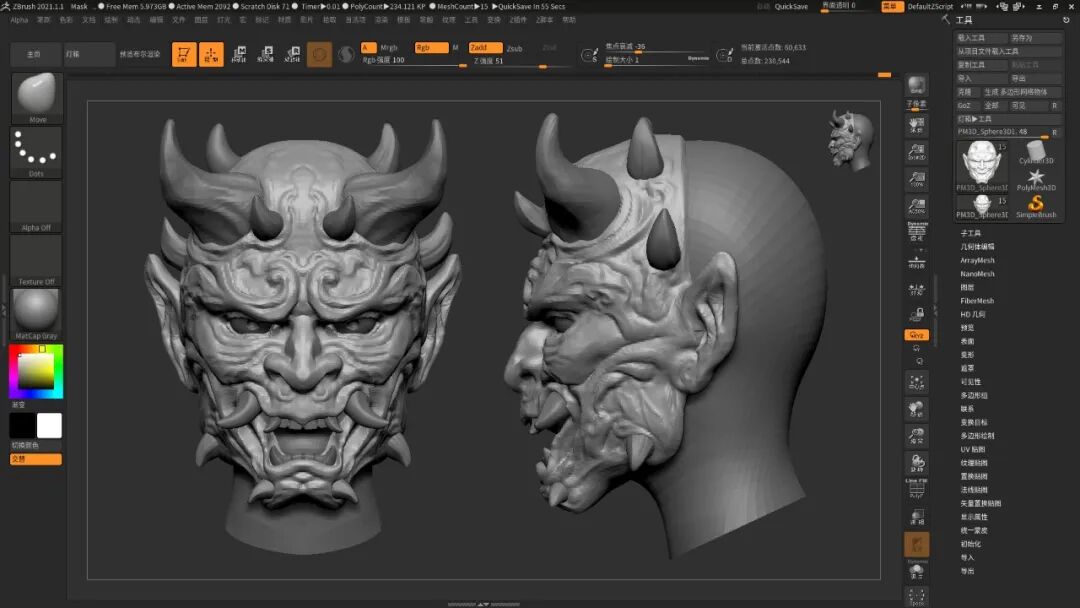Select the Rotate transform icon
Viewport: 1080px width, 608px height.
[293, 54]
